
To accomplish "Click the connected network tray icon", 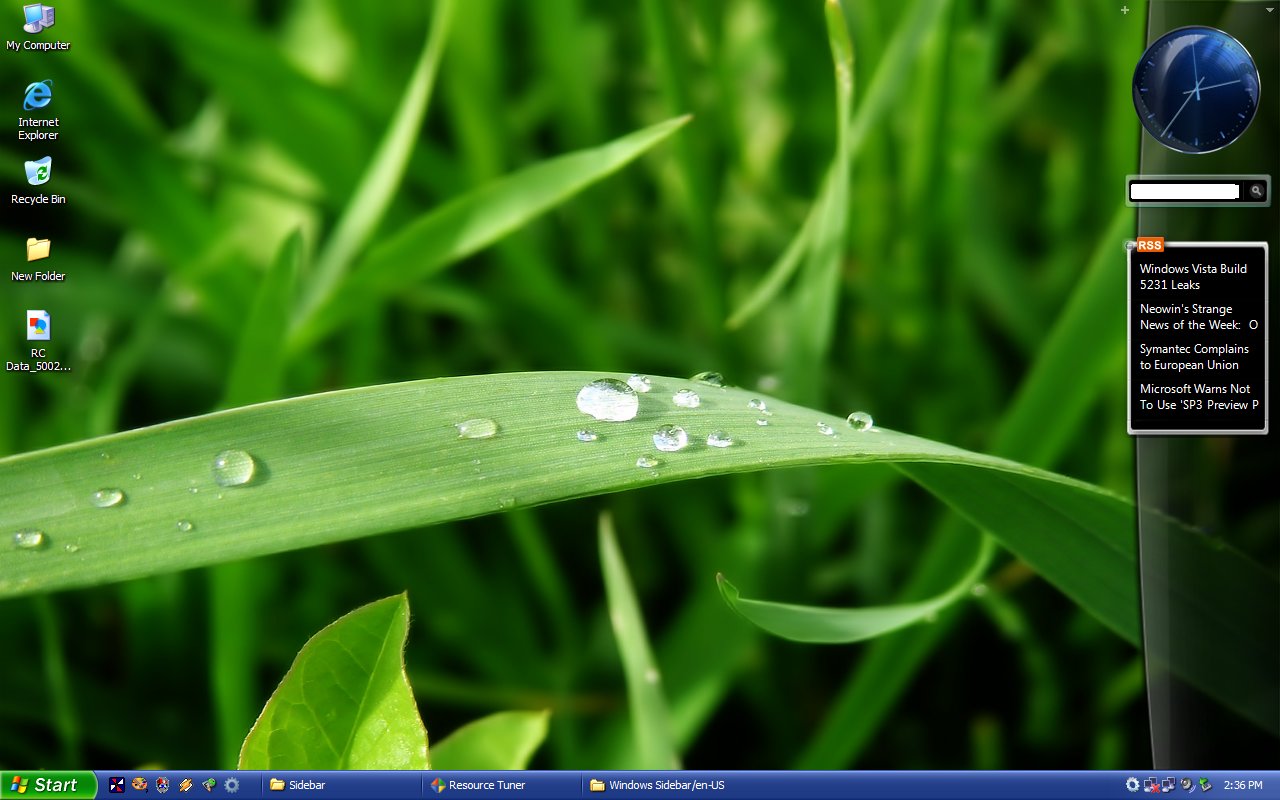I will (1168, 785).
